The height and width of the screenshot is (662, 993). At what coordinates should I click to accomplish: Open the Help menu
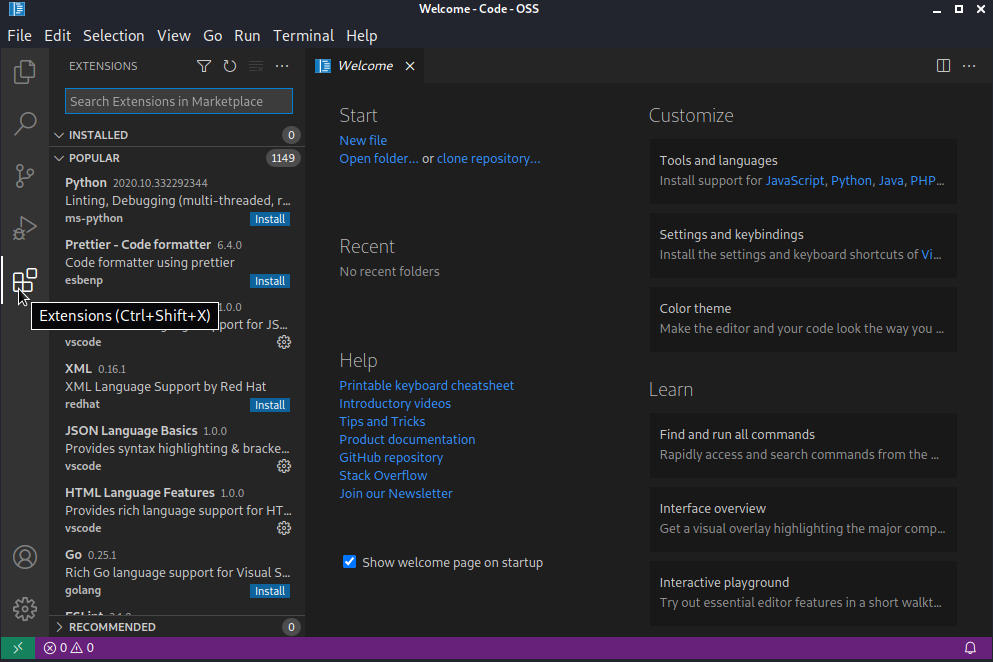362,35
